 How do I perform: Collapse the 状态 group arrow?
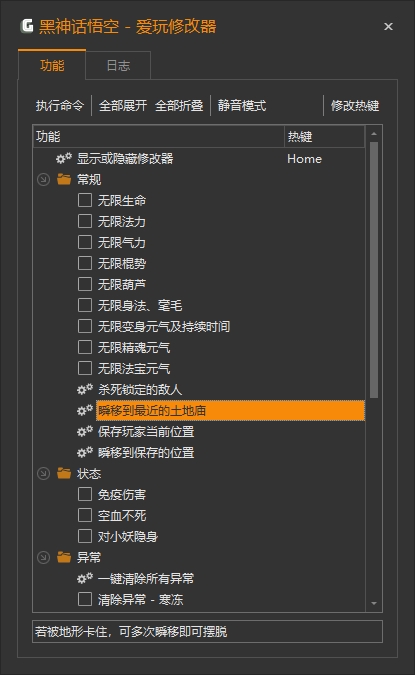point(43,474)
